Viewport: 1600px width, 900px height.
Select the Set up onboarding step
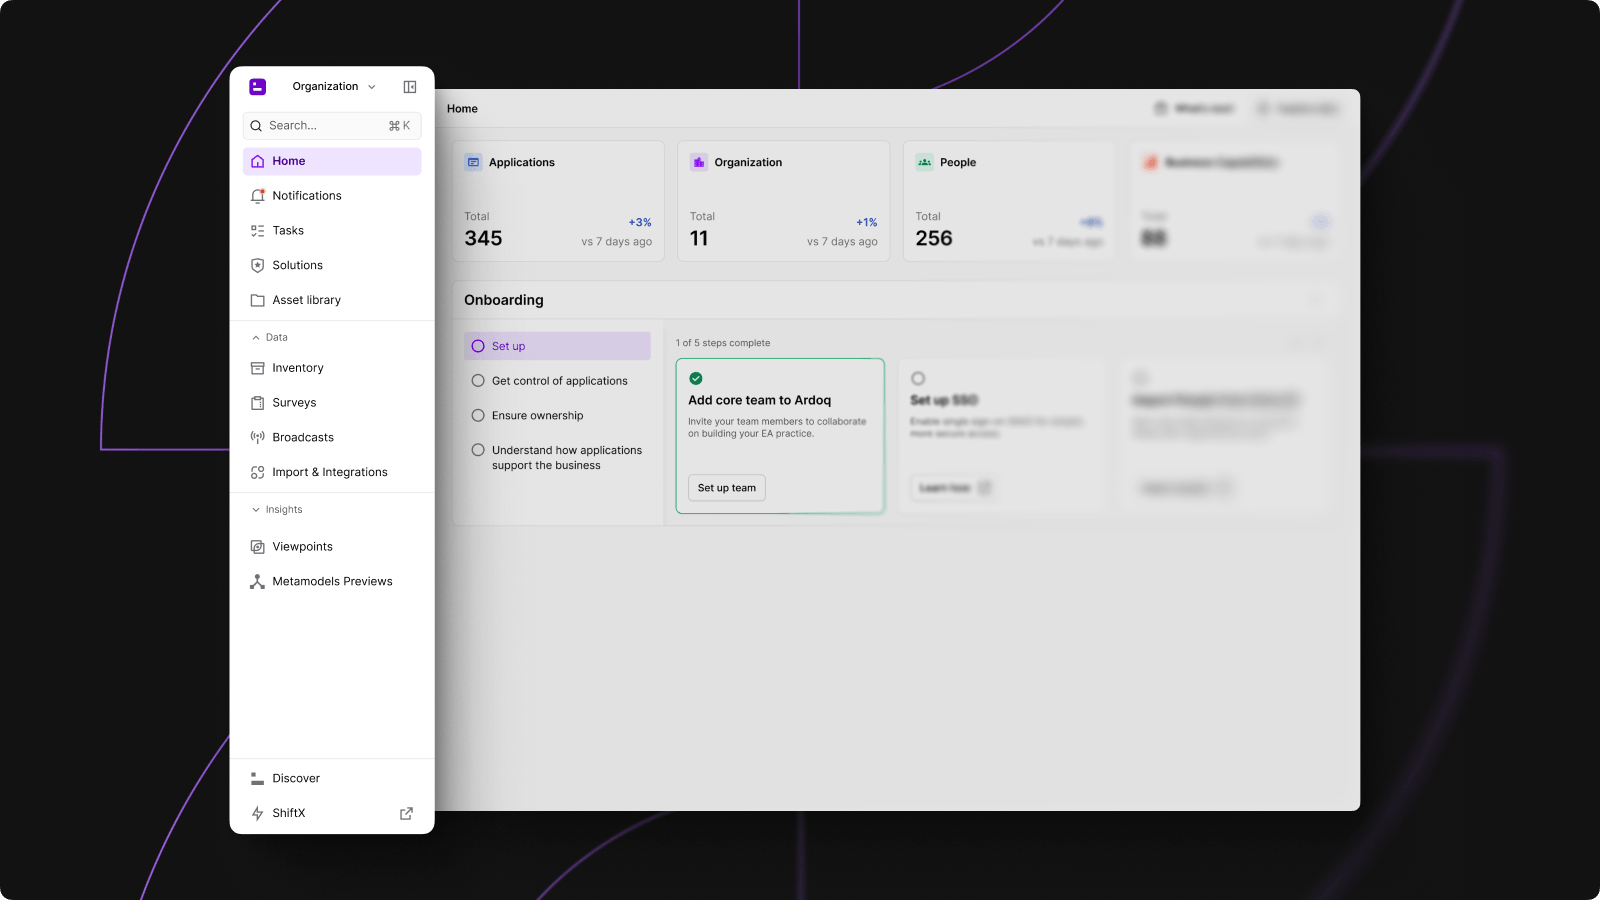[557, 346]
